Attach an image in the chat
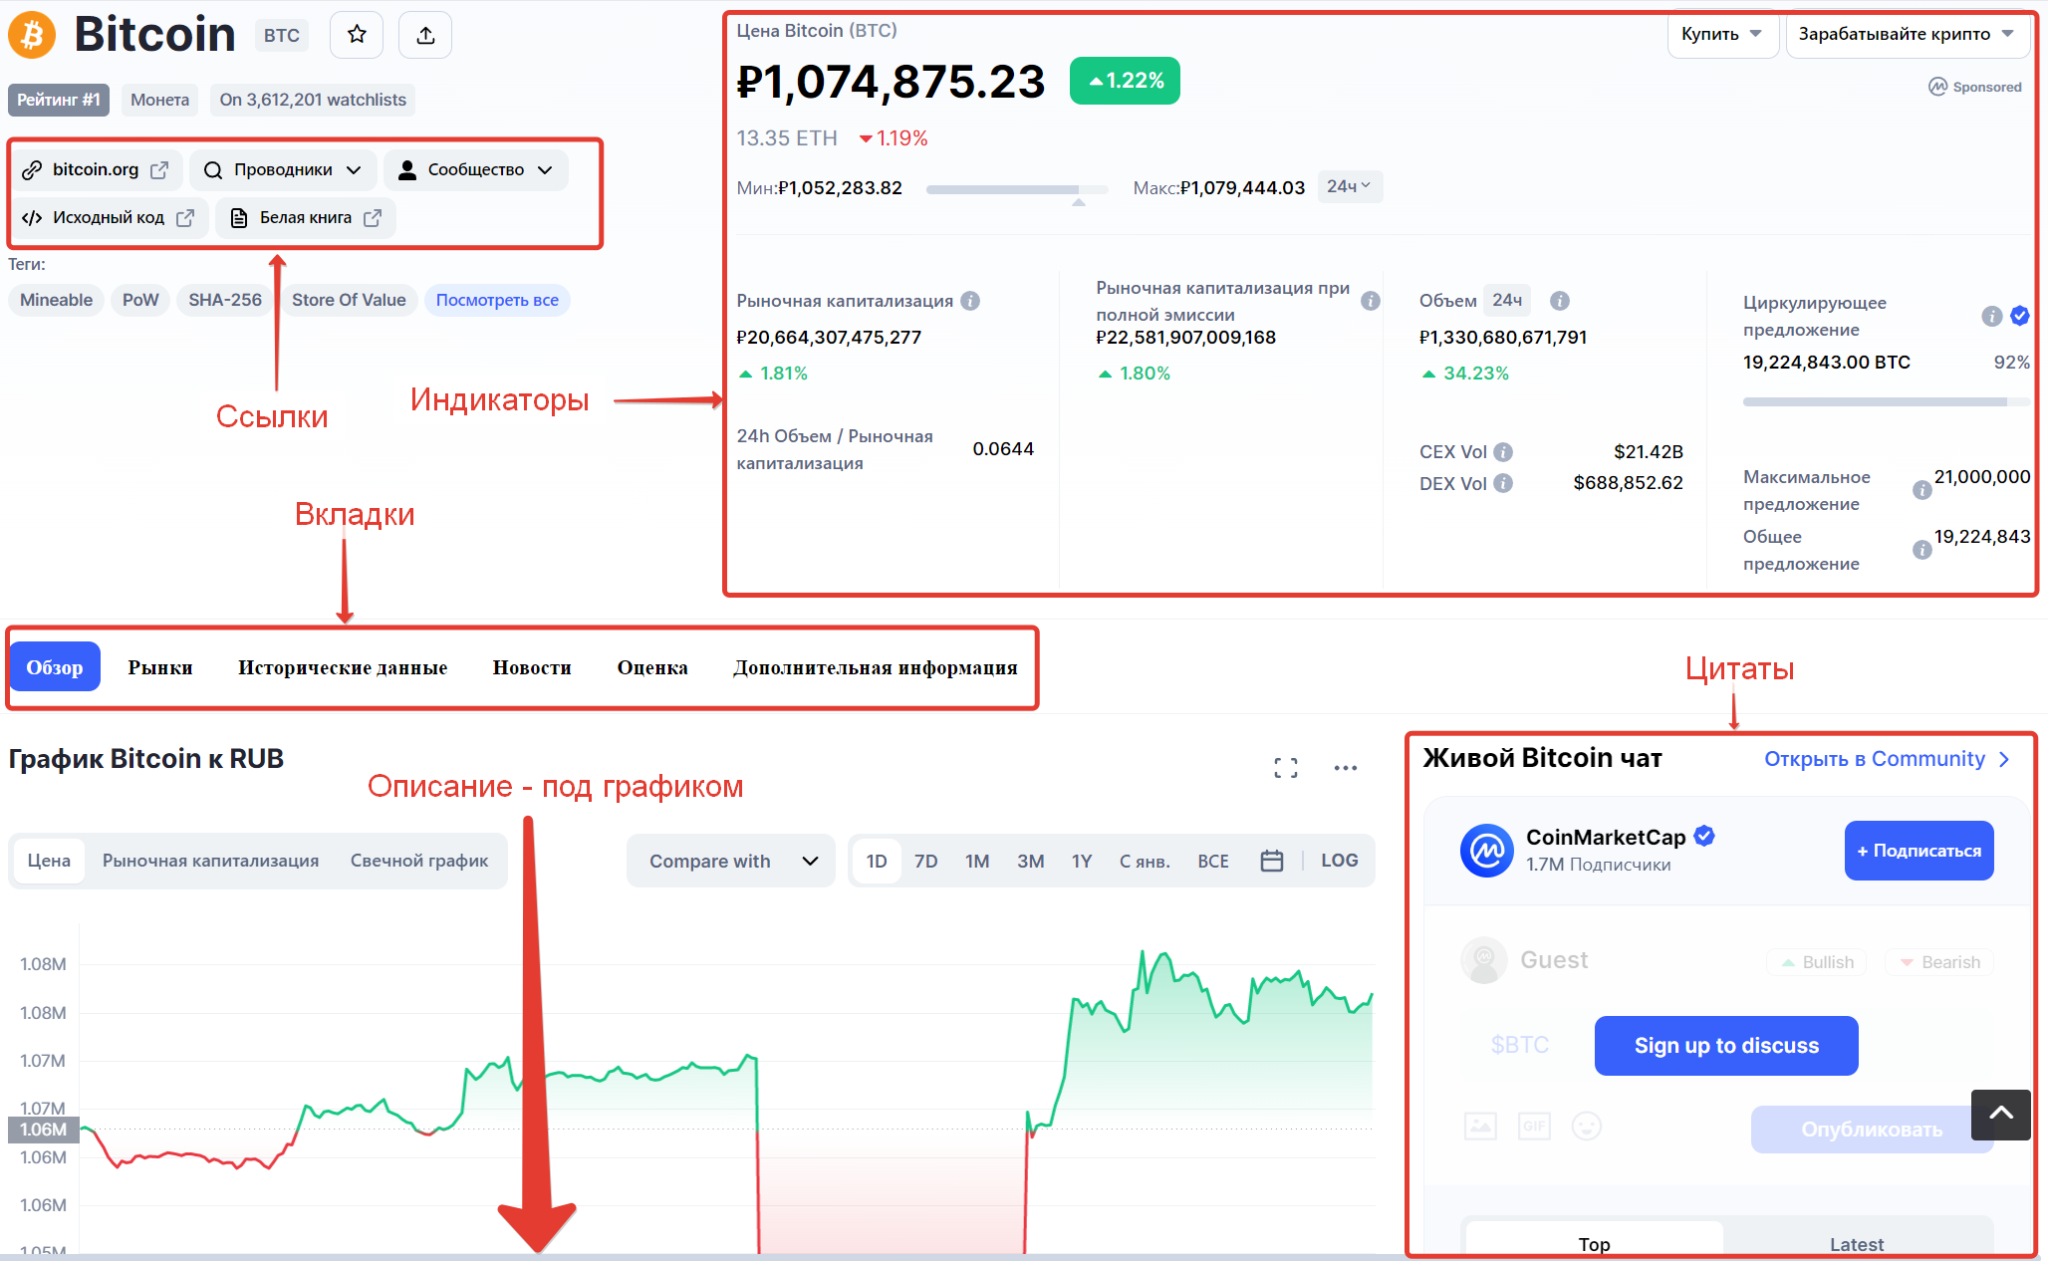The image size is (2048, 1261). click(1481, 1125)
